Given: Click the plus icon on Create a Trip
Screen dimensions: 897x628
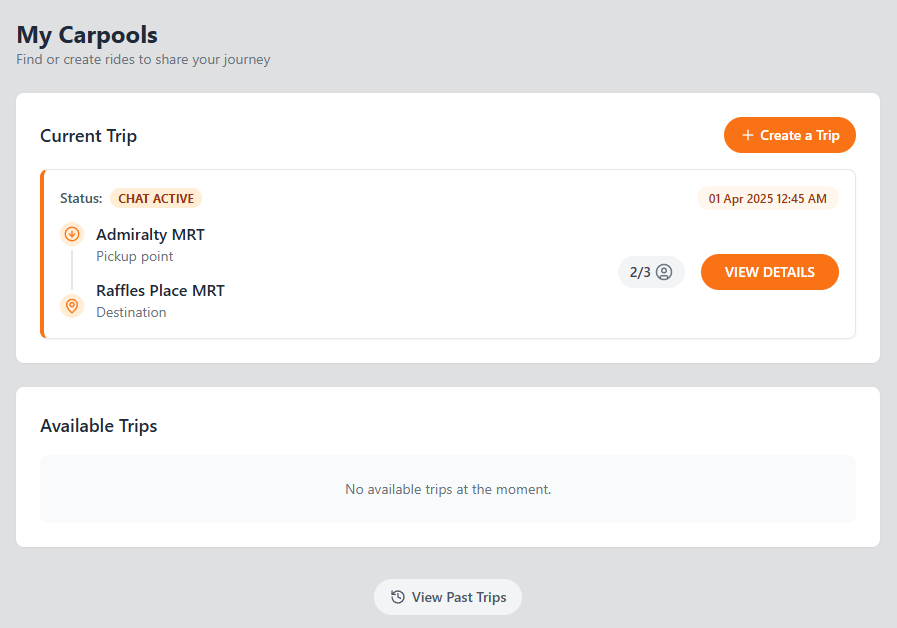Looking at the screenshot, I should pyautogui.click(x=746, y=135).
